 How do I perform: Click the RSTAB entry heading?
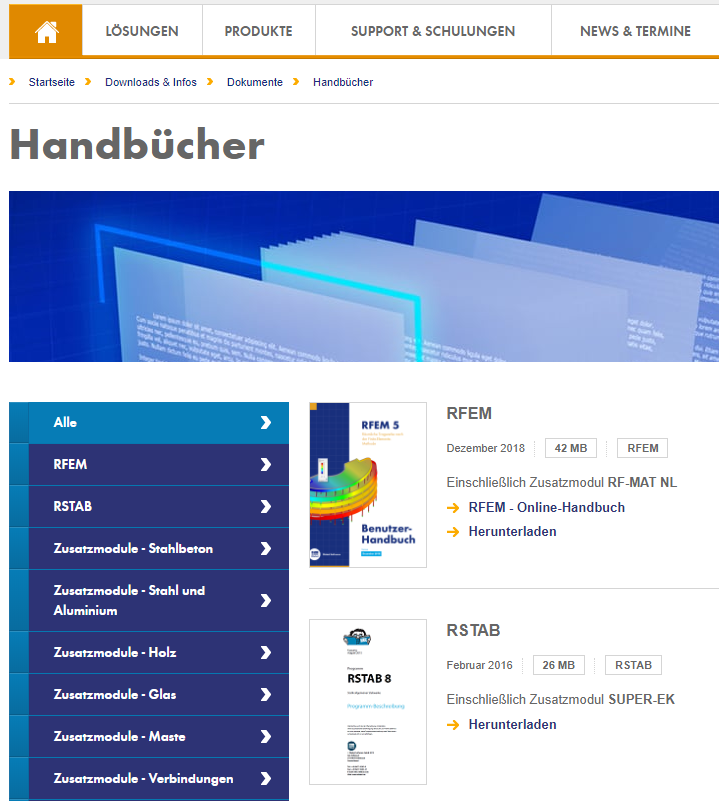tap(473, 630)
